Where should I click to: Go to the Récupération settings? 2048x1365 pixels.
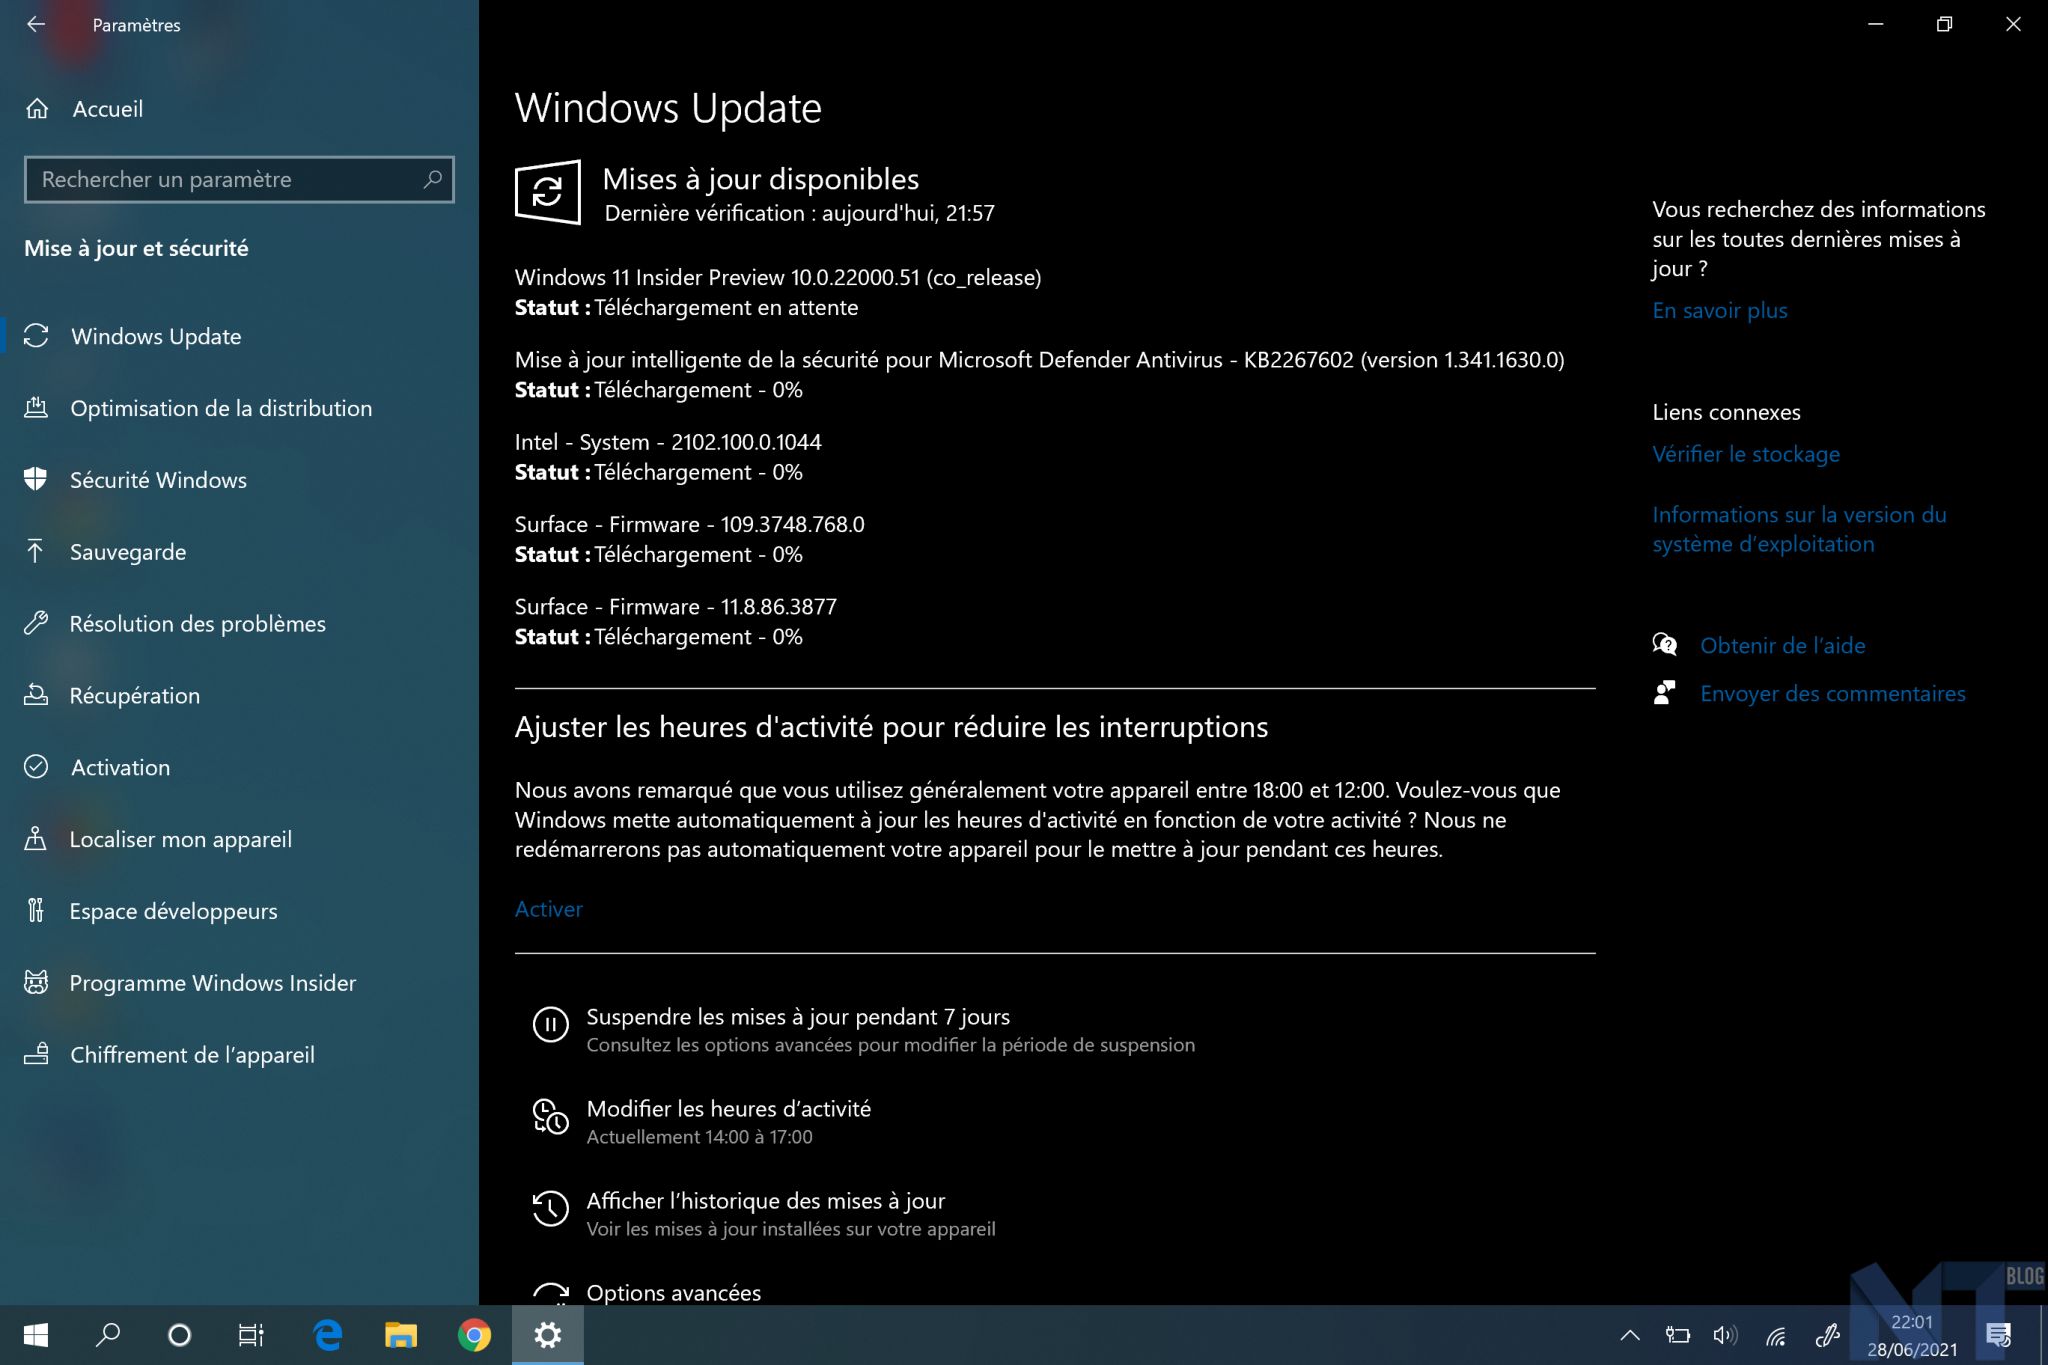point(134,696)
